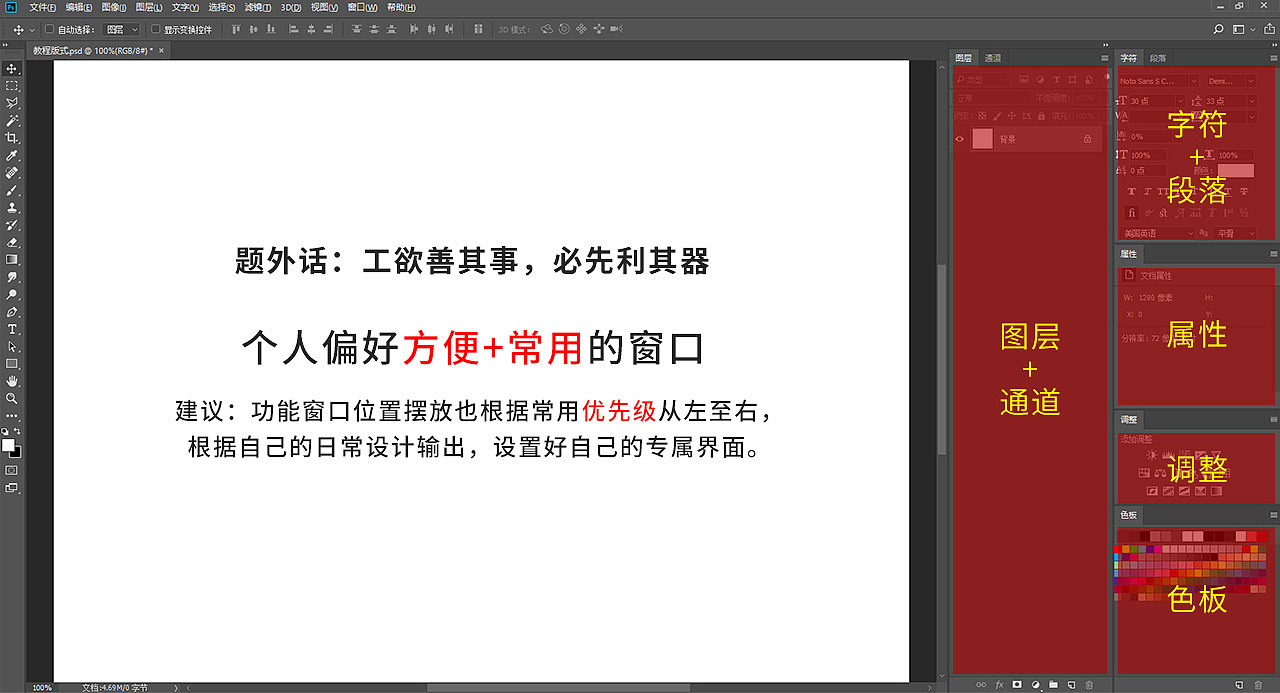Toggle faux italic in character panel
This screenshot has height=693, width=1280.
point(1150,191)
